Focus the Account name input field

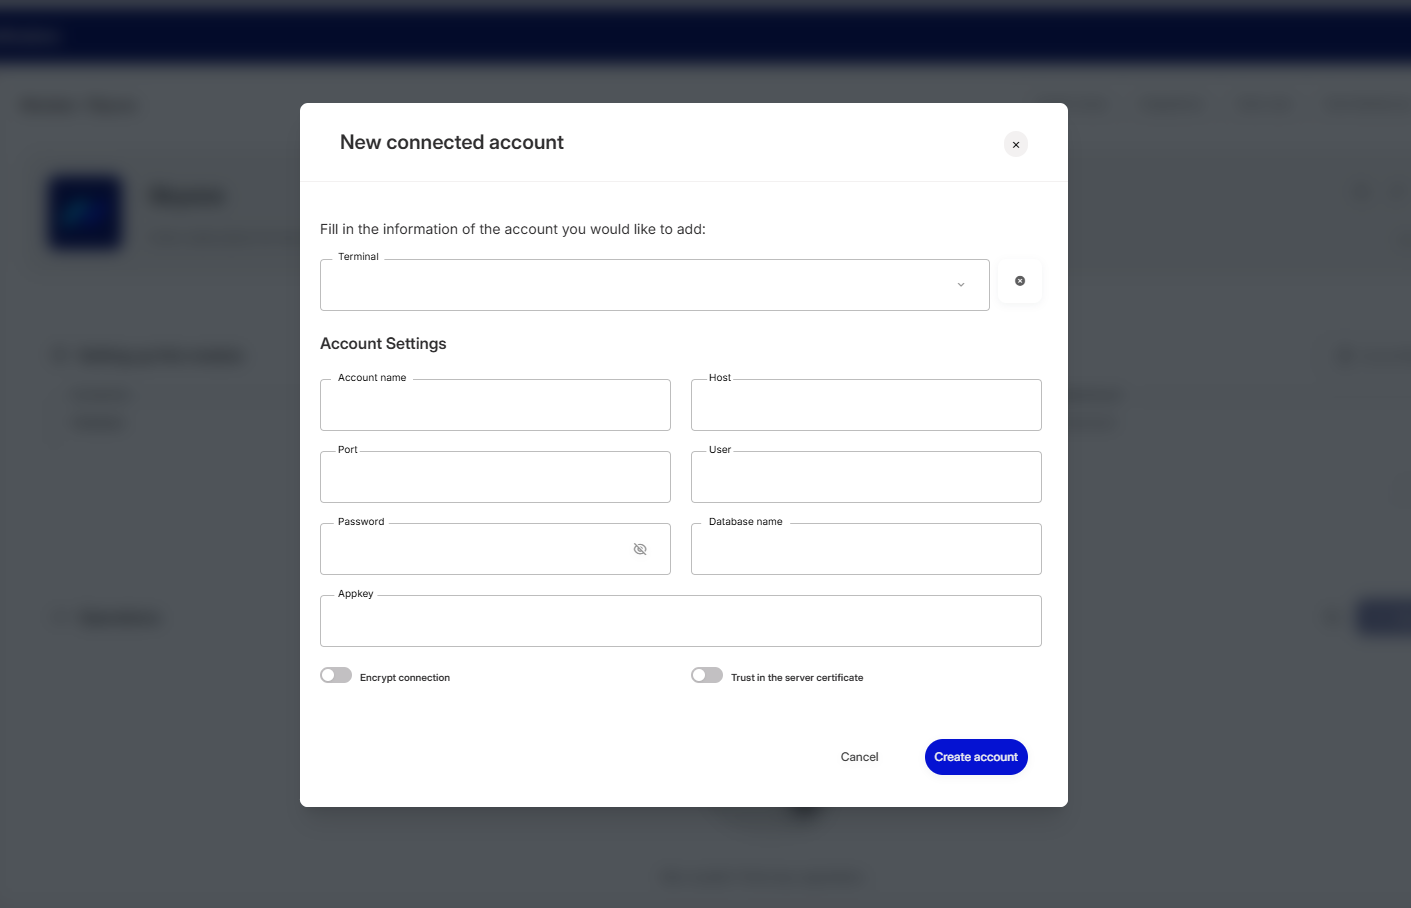point(495,406)
